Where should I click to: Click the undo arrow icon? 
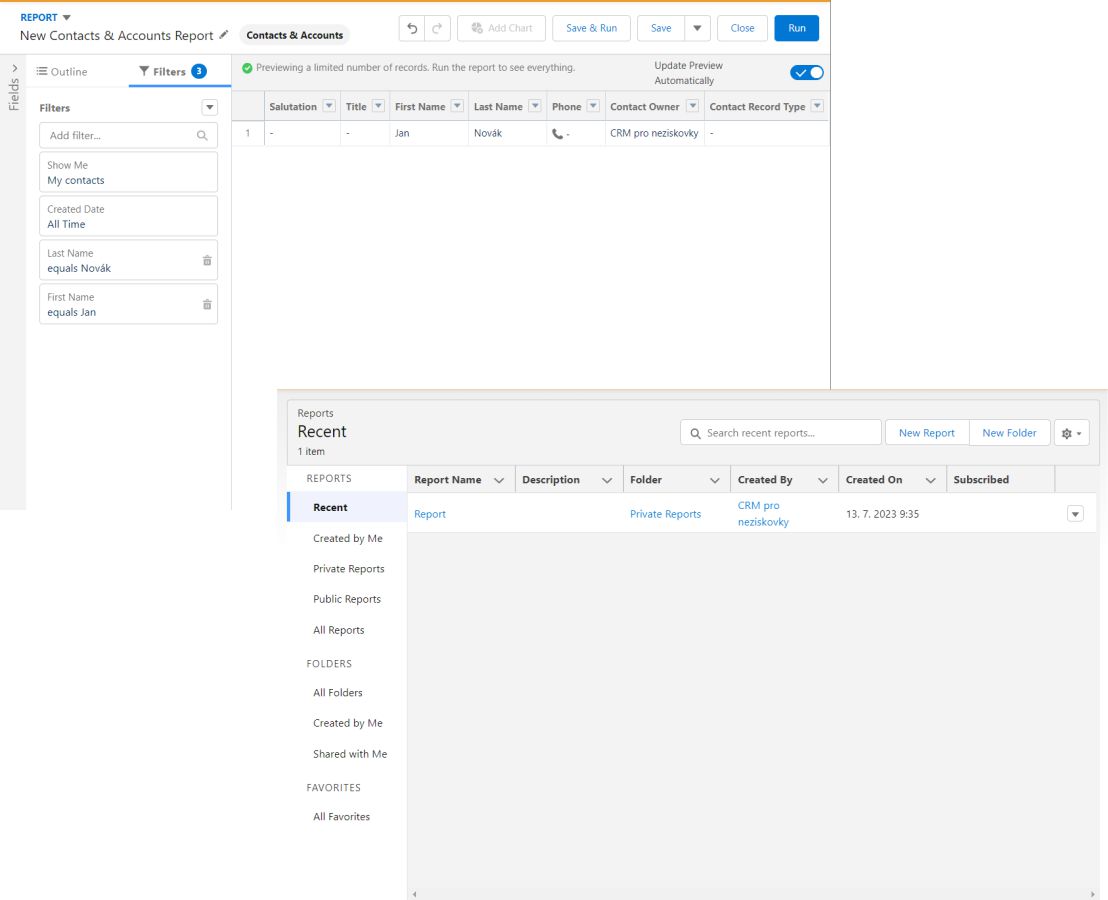click(412, 28)
